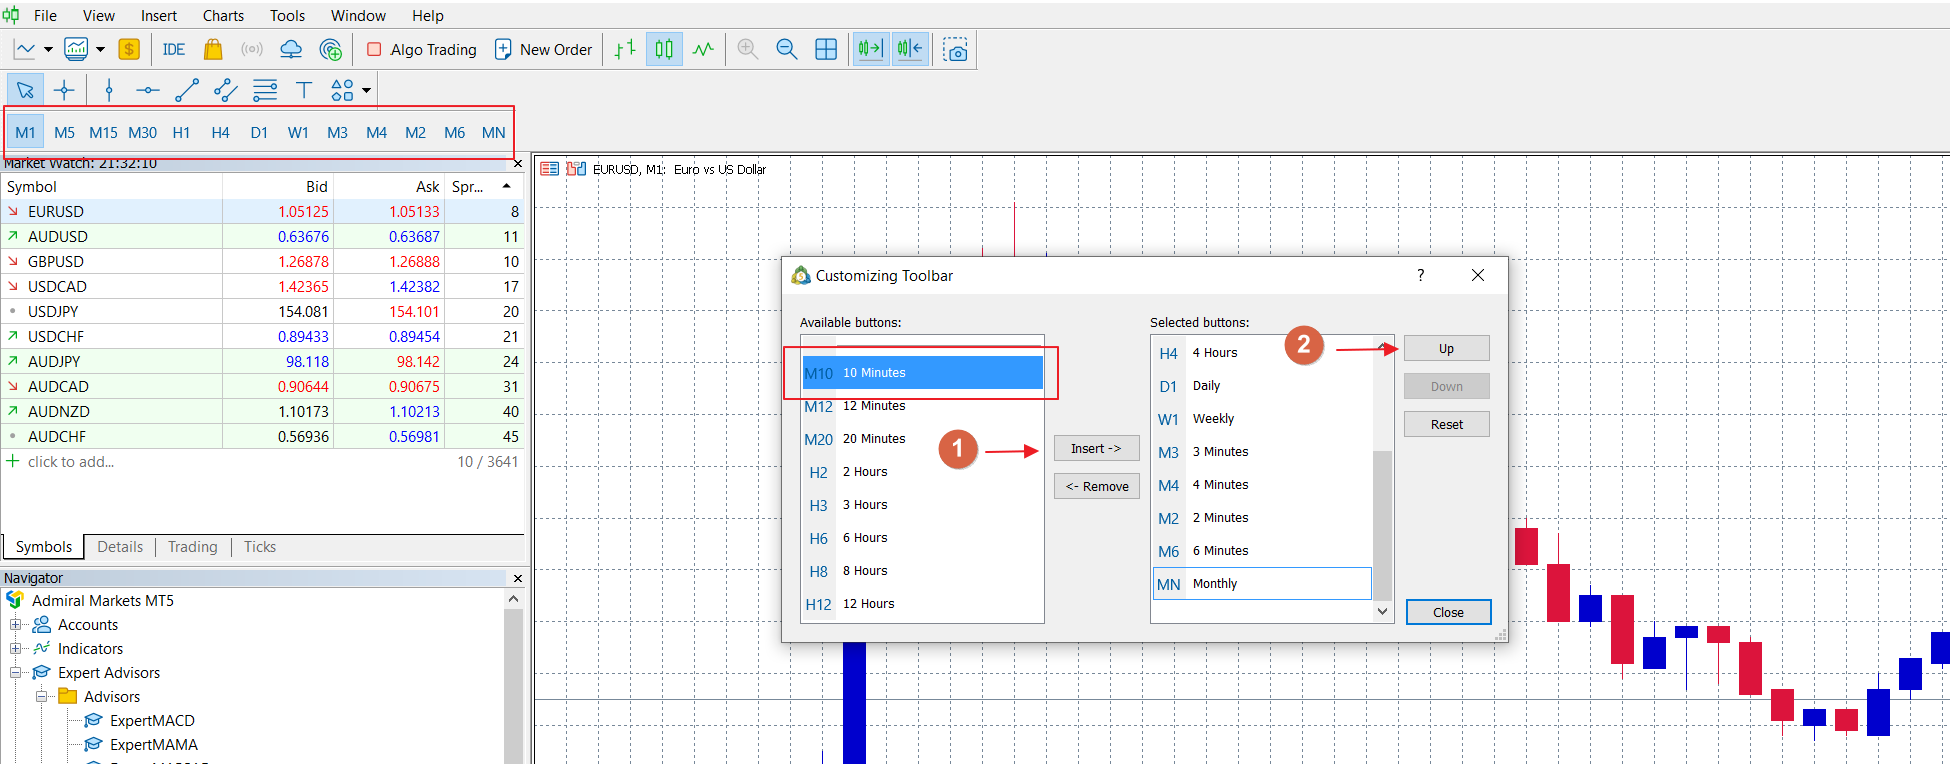Screen dimensions: 1950x764
Task: Open dropdown arrow next to New Chart
Action: pos(48,49)
